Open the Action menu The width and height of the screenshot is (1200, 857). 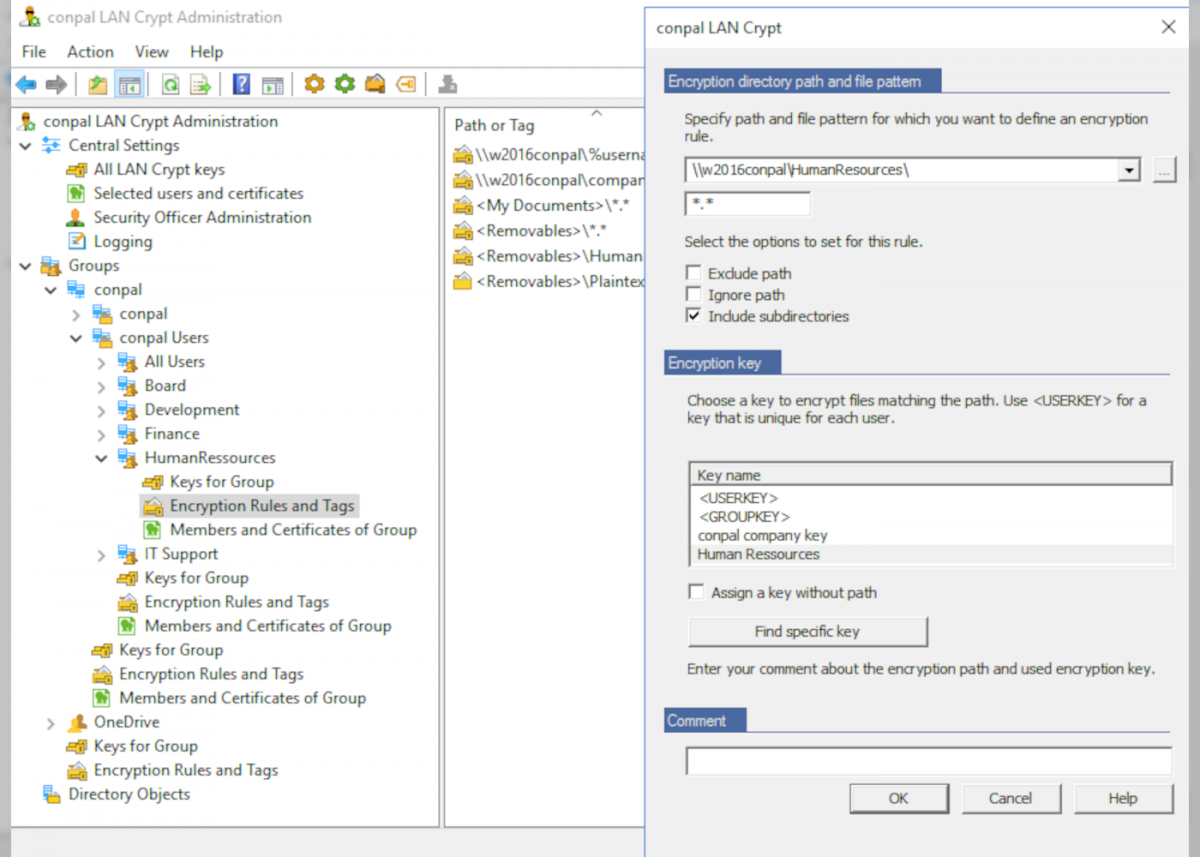click(89, 51)
